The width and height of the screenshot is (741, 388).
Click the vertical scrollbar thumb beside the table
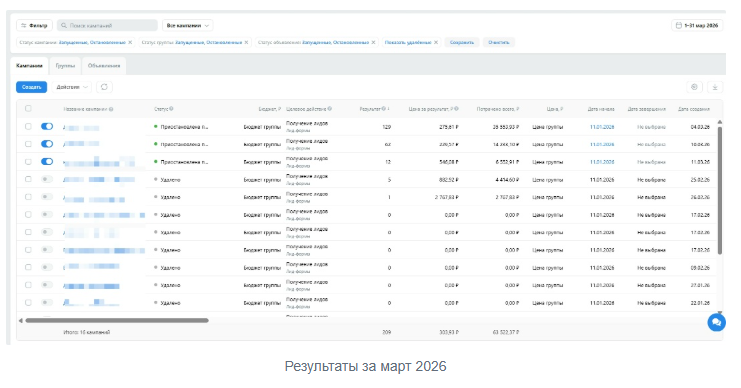(720, 190)
